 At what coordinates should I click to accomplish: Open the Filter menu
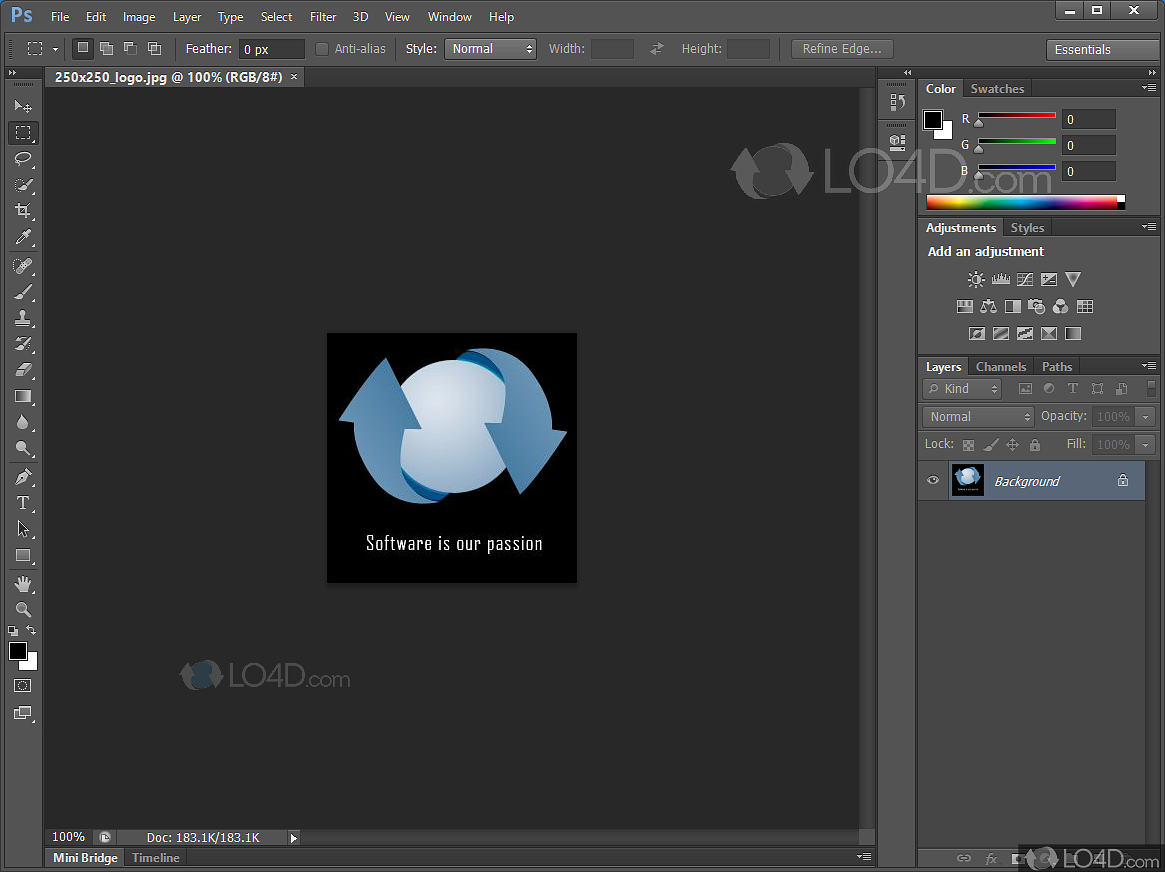tap(323, 17)
